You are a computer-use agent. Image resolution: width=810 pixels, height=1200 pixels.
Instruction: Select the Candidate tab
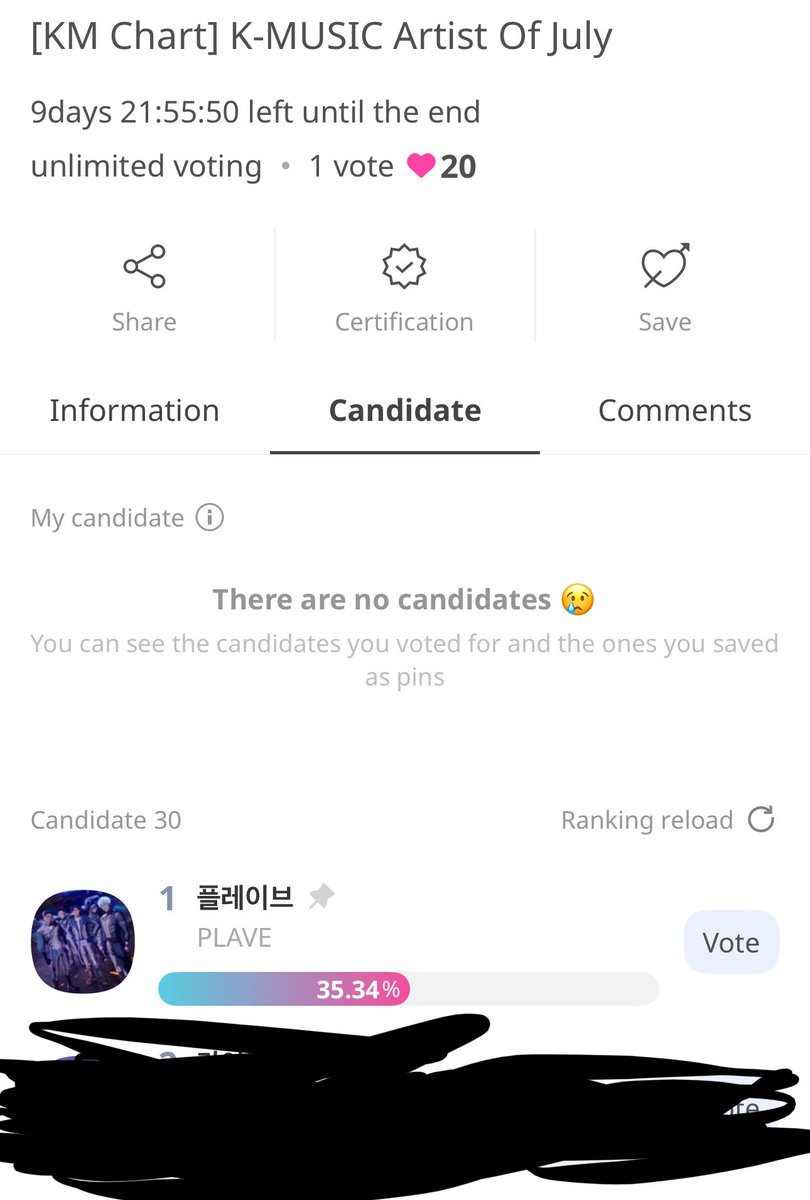[405, 410]
